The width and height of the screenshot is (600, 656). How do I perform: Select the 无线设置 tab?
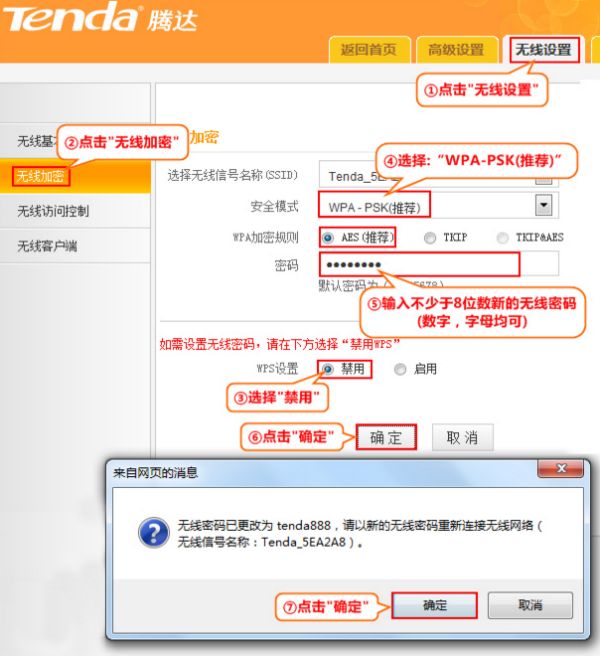pos(544,49)
